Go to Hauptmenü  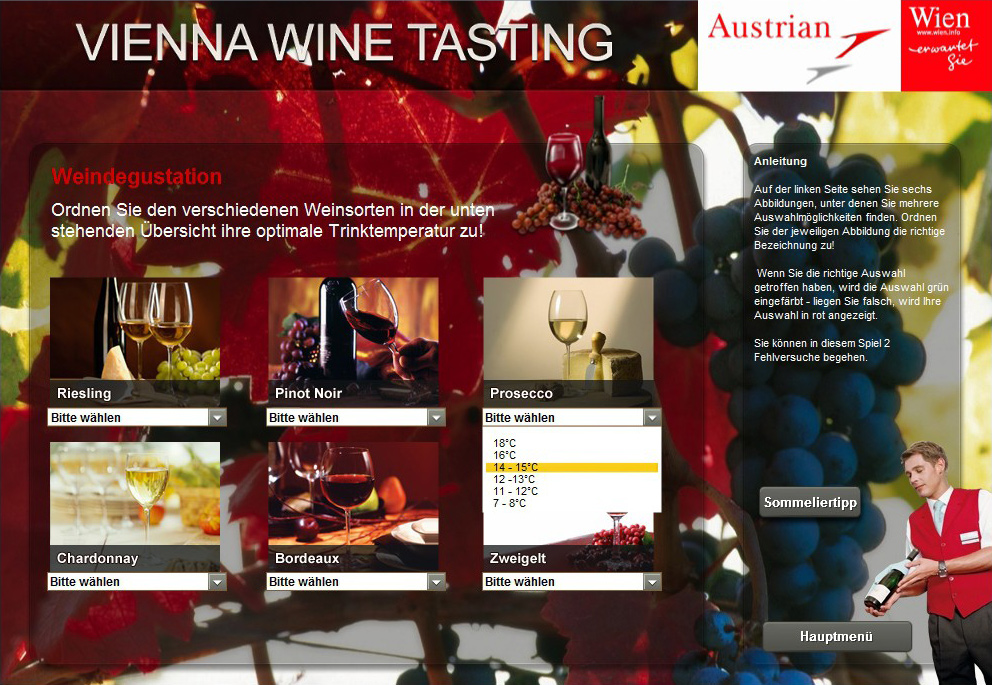point(836,636)
